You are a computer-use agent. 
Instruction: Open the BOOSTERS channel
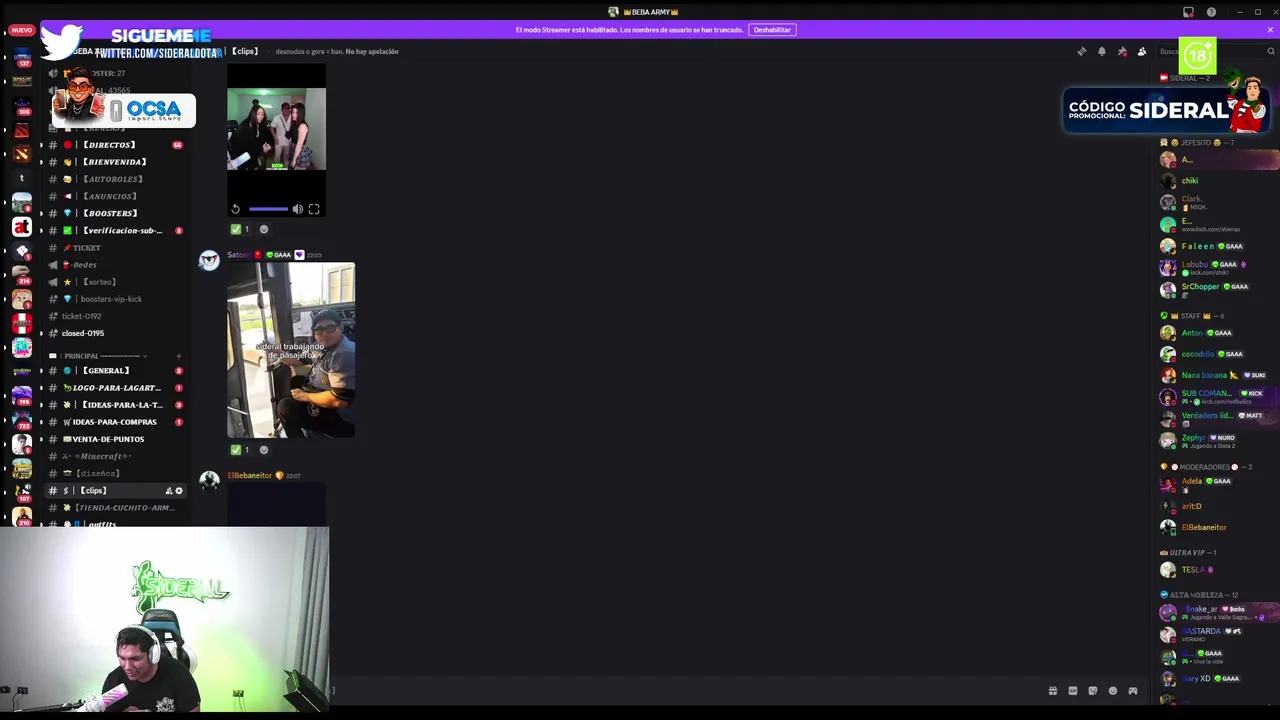pos(116,213)
